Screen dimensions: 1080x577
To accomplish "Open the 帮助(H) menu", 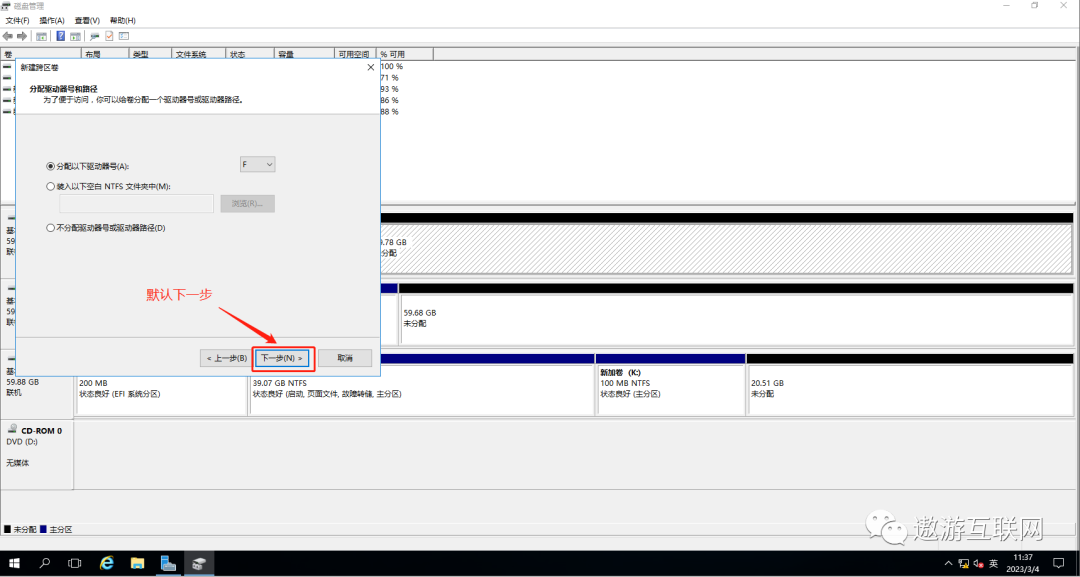I will click(123, 21).
